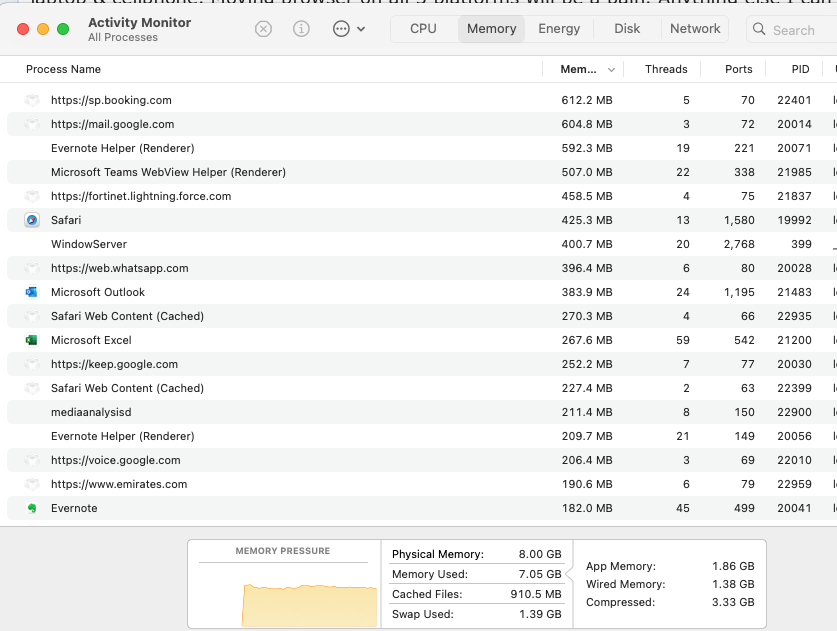Click the Safari compass app icon
837x631 pixels.
32,220
